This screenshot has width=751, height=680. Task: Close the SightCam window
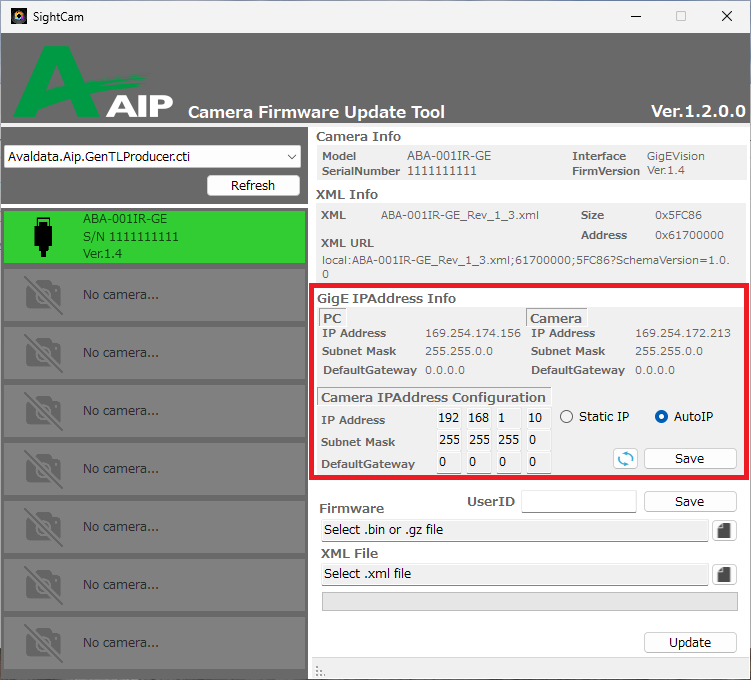pyautogui.click(x=727, y=16)
